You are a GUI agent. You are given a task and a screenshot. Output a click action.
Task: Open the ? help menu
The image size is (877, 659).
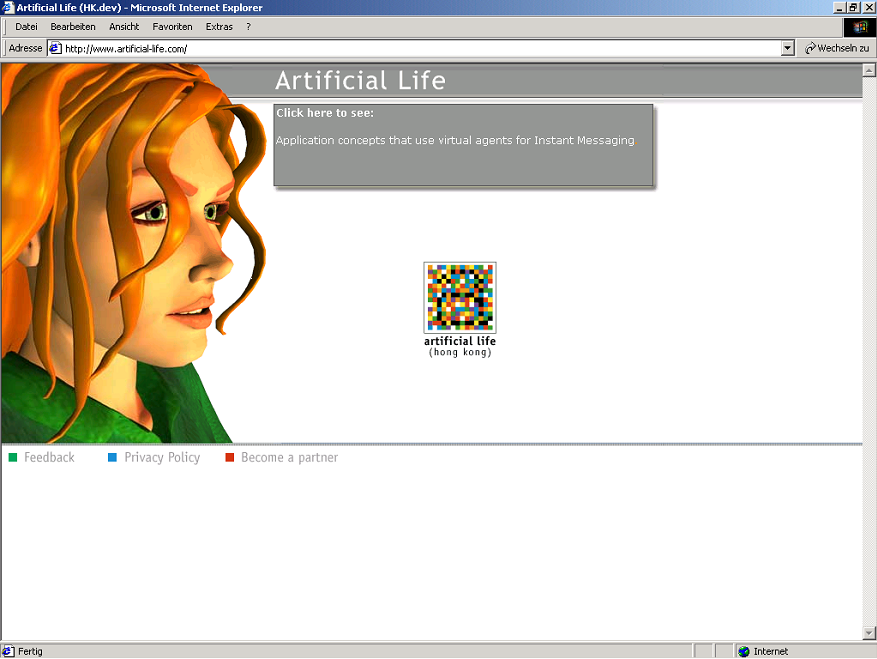coord(248,27)
